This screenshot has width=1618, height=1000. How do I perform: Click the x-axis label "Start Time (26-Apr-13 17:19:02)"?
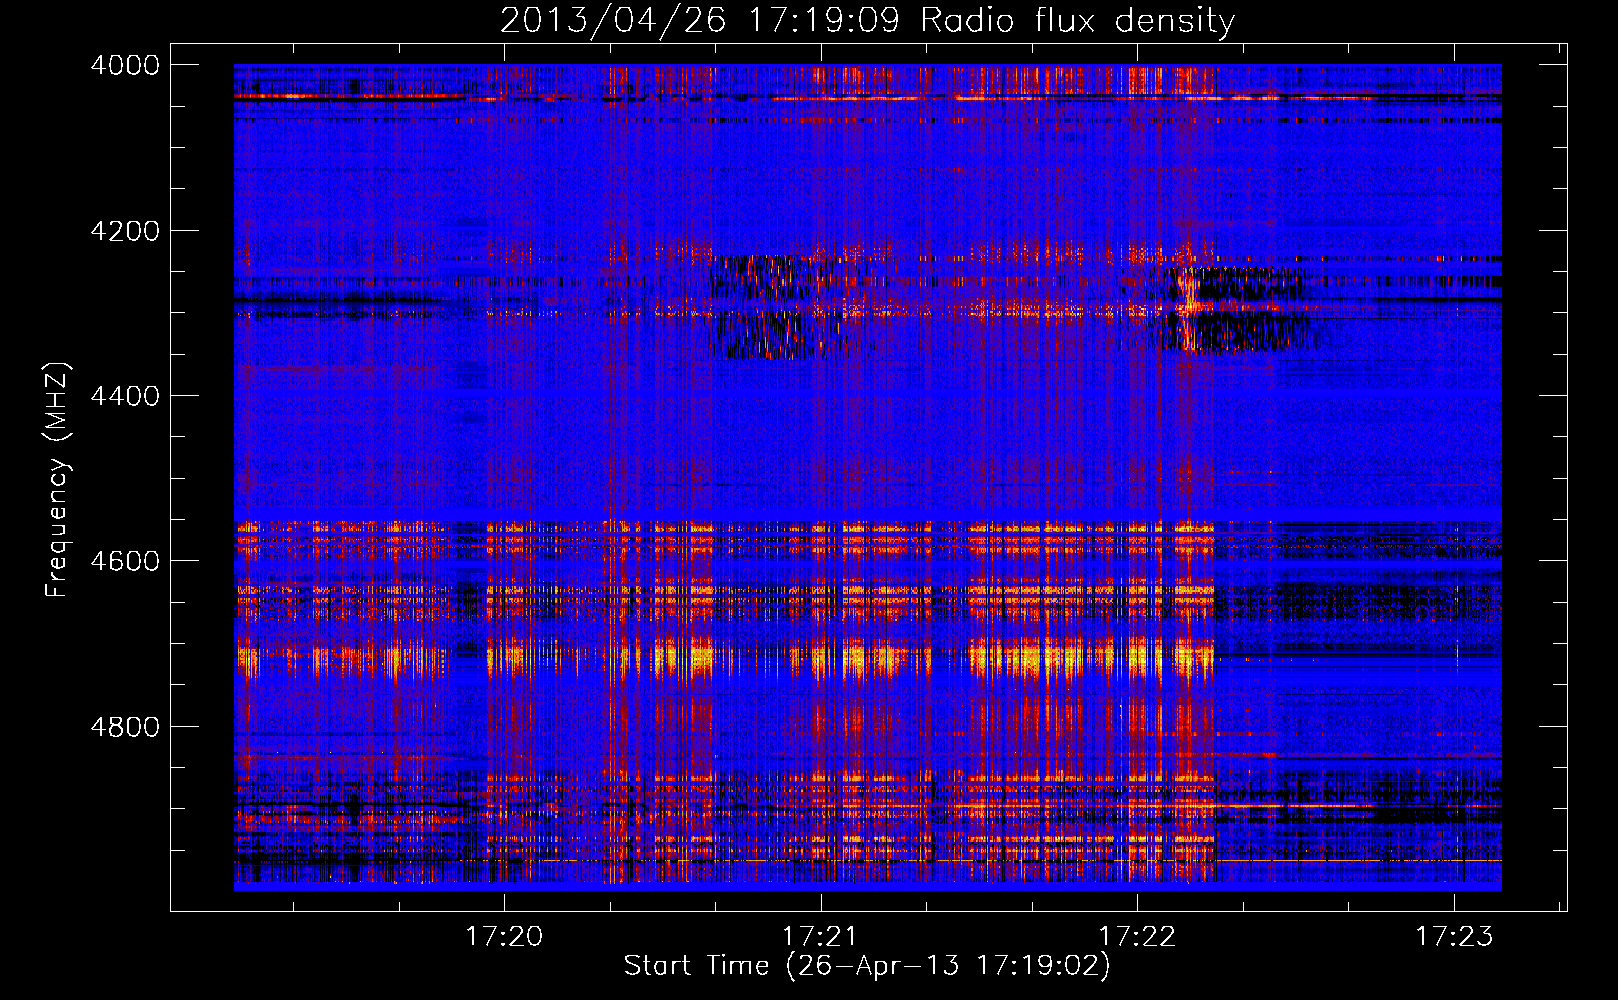[867, 966]
